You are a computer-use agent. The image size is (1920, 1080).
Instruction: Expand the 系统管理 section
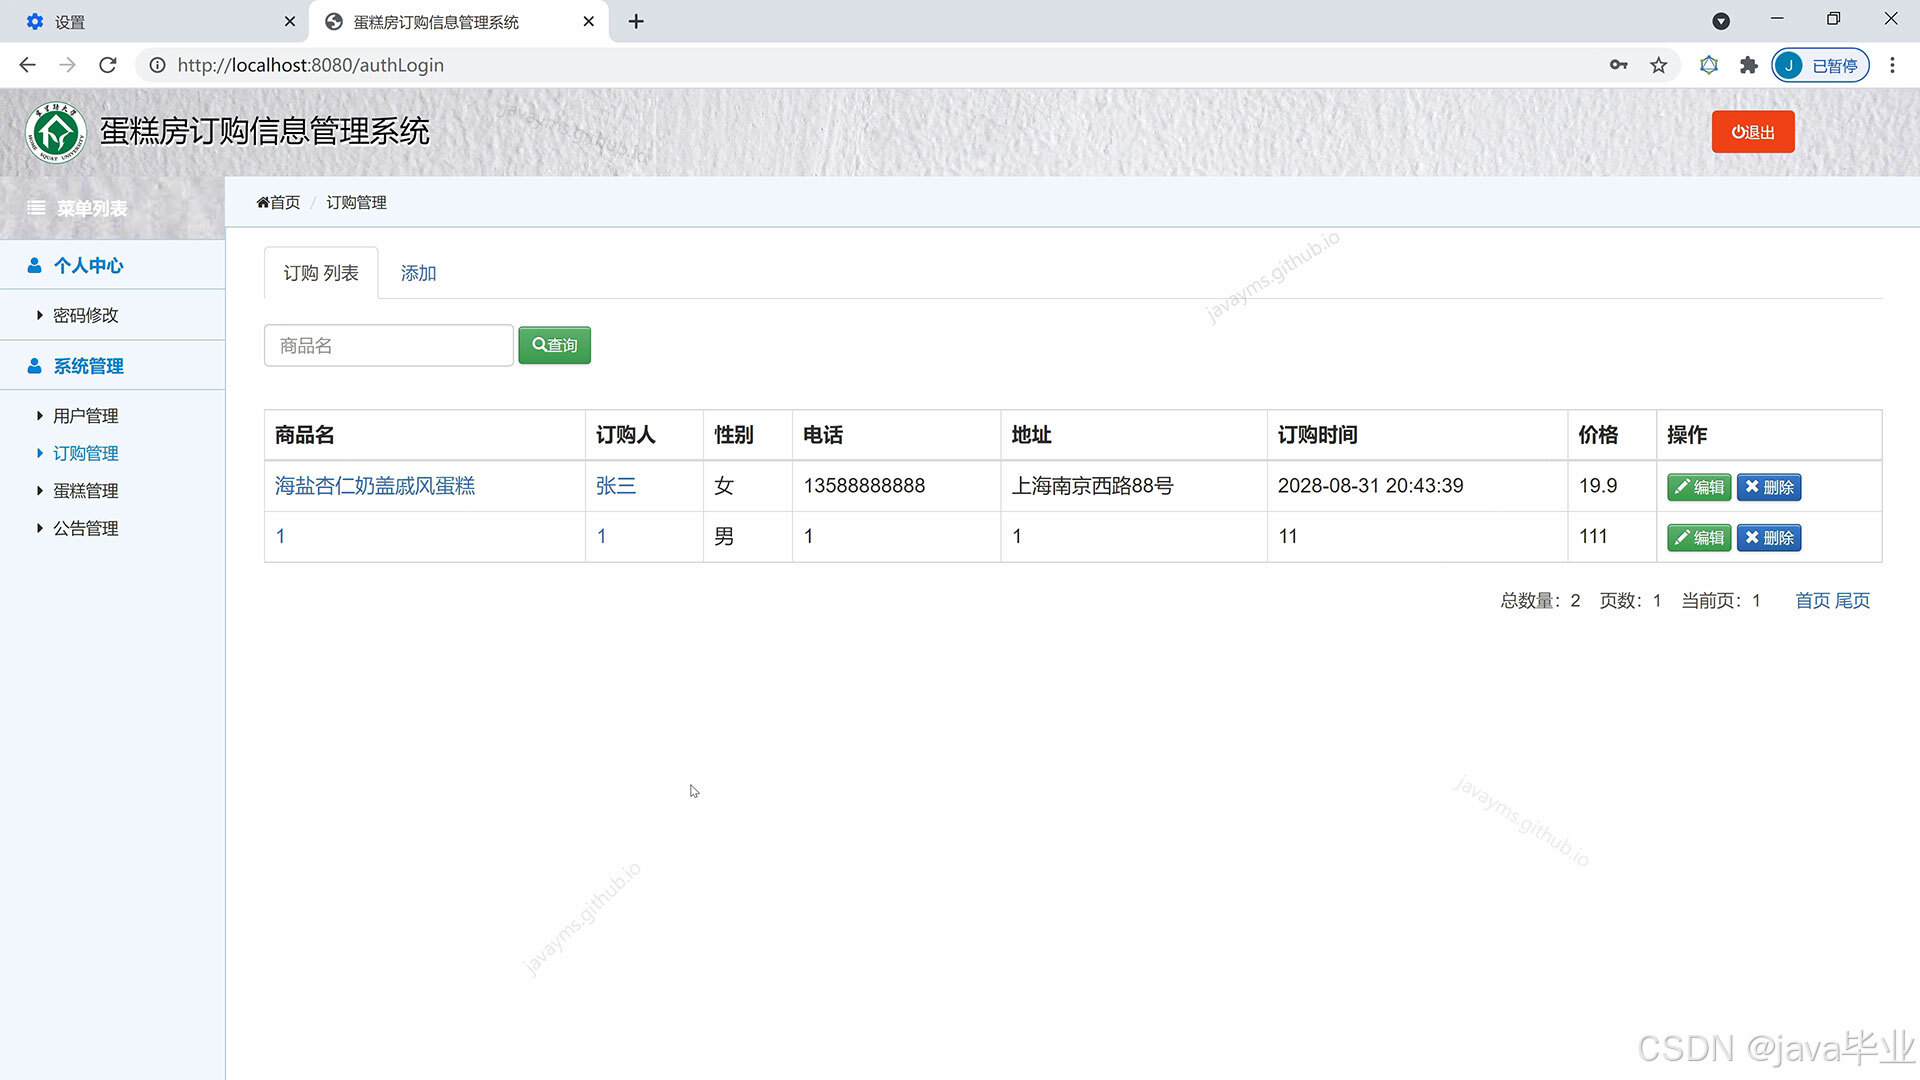112,366
